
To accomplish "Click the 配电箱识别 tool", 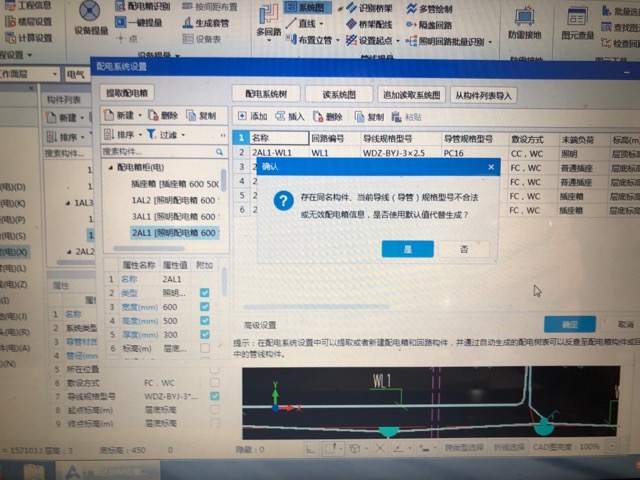I will point(142,6).
